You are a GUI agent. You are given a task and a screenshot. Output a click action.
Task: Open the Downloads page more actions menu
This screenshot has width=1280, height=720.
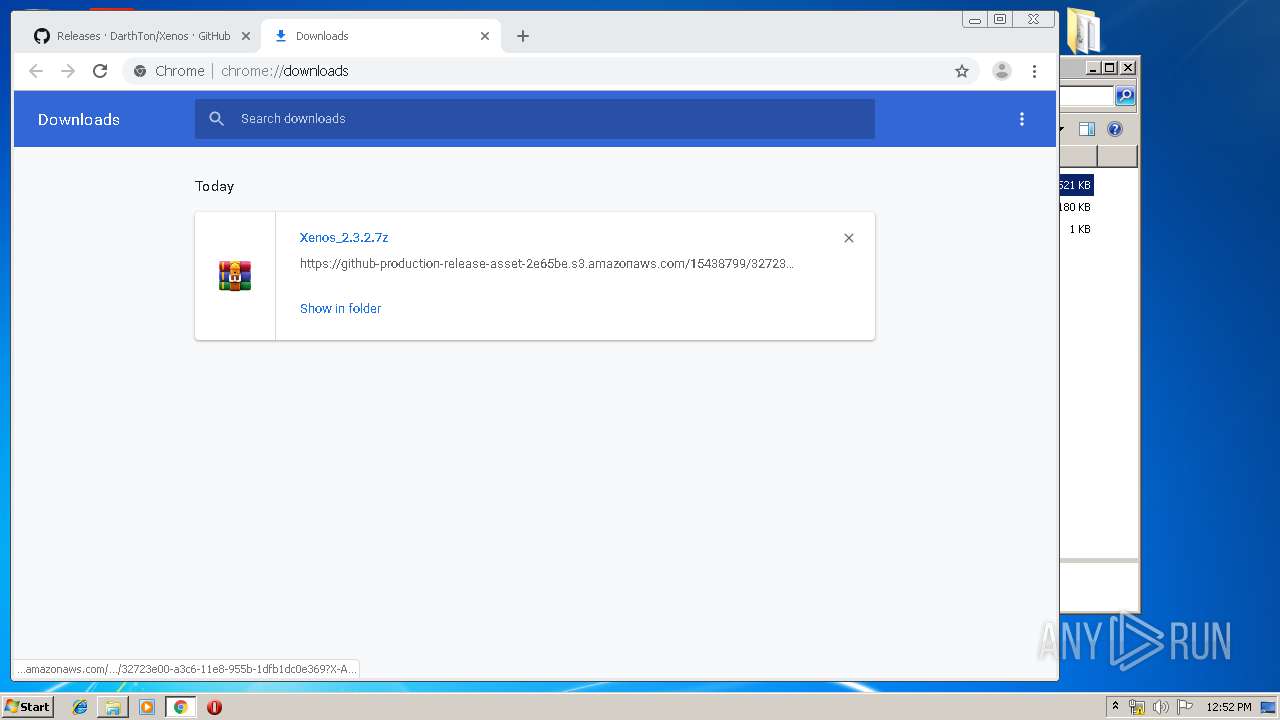pos(1022,119)
